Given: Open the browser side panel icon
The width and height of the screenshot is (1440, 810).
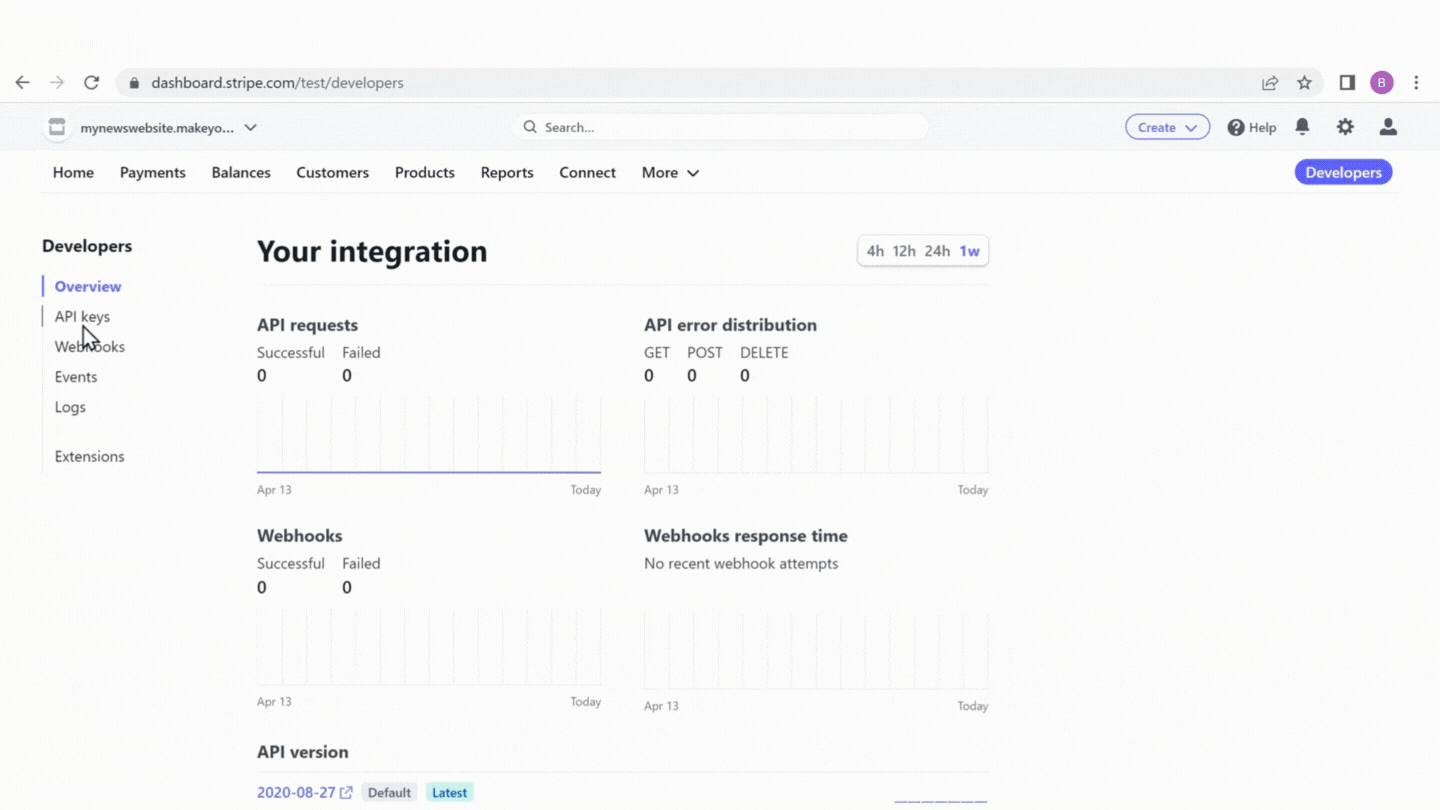Looking at the screenshot, I should 1347,83.
